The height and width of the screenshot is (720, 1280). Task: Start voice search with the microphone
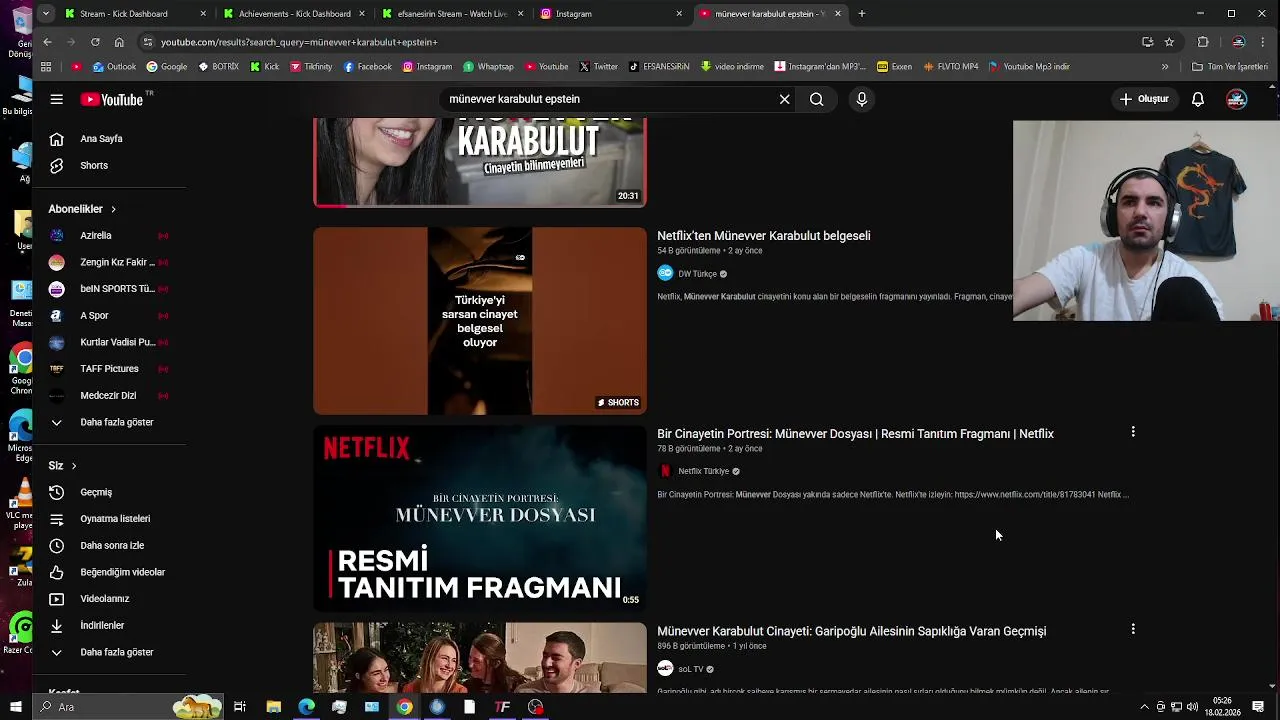(862, 99)
